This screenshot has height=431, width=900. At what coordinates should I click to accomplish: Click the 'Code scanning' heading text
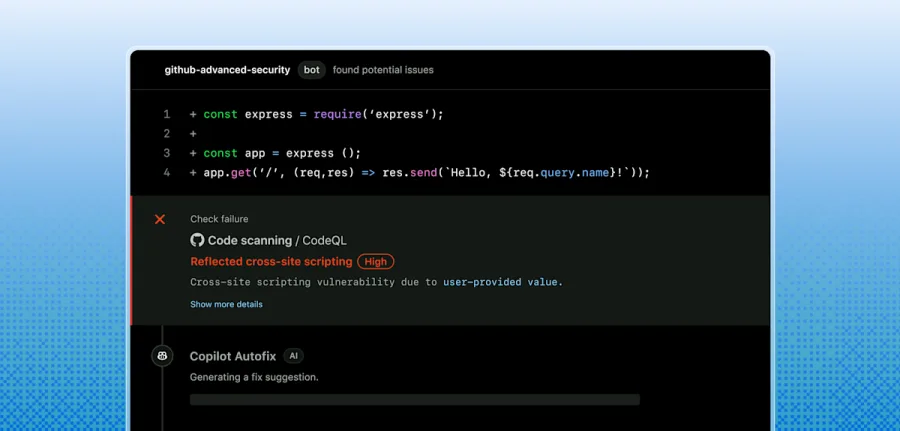(250, 240)
